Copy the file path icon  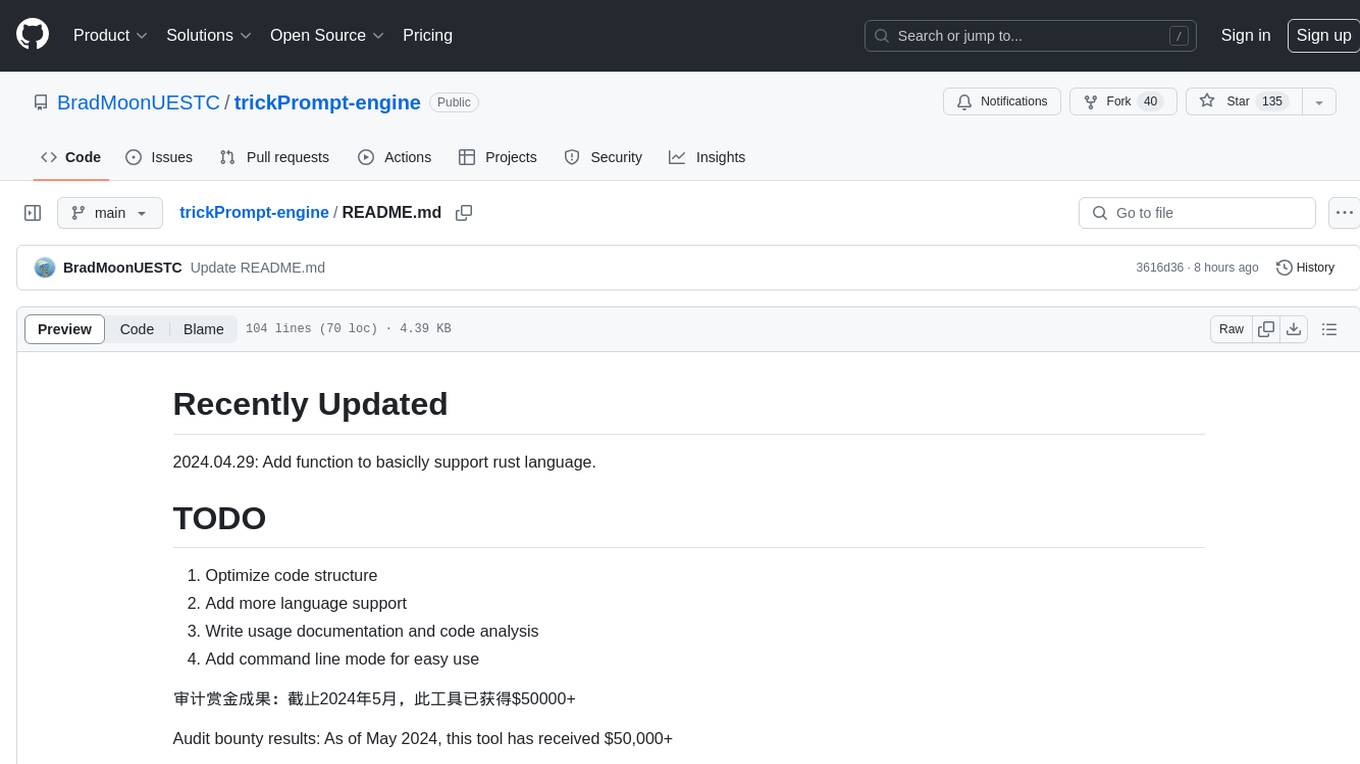(x=464, y=212)
